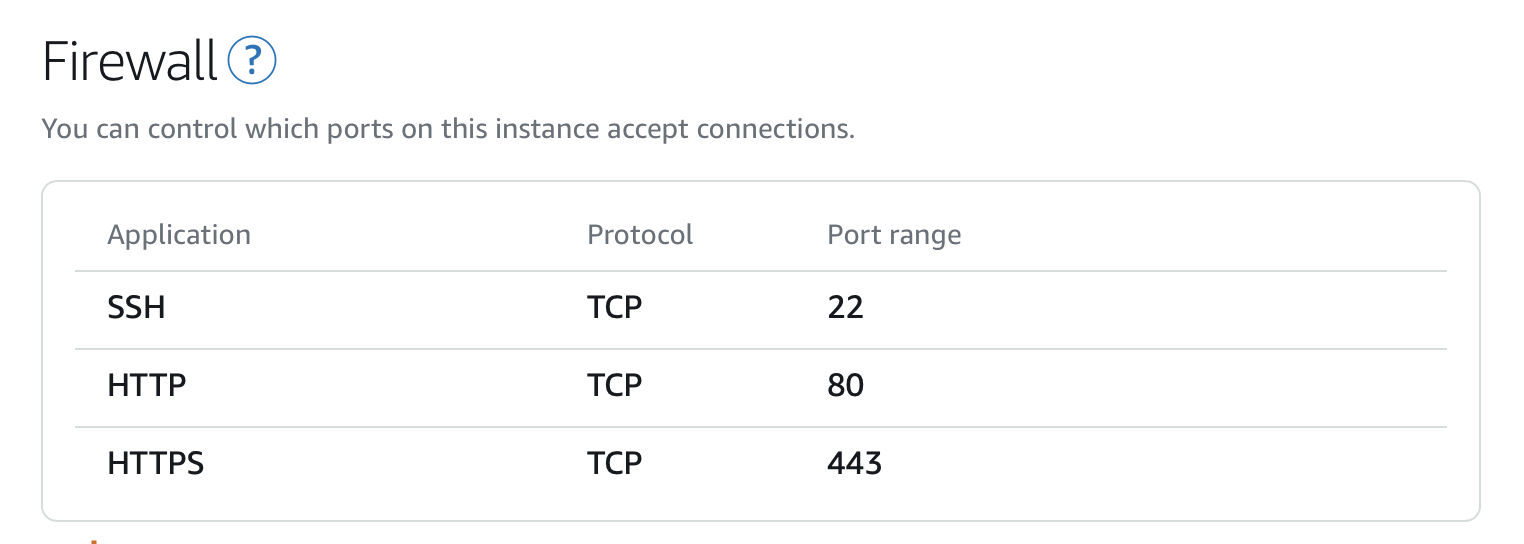Select the SSH application name
The height and width of the screenshot is (544, 1524).
[136, 307]
